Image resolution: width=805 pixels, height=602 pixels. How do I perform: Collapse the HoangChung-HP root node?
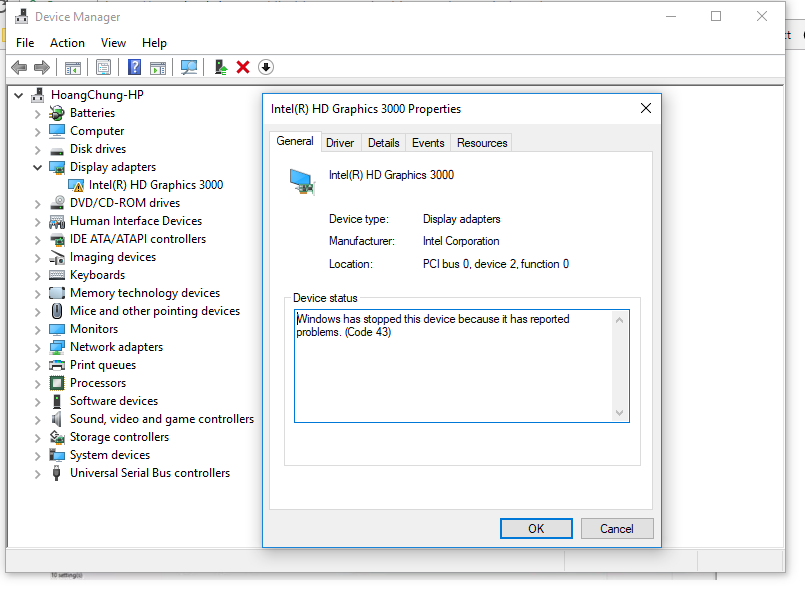pos(19,95)
